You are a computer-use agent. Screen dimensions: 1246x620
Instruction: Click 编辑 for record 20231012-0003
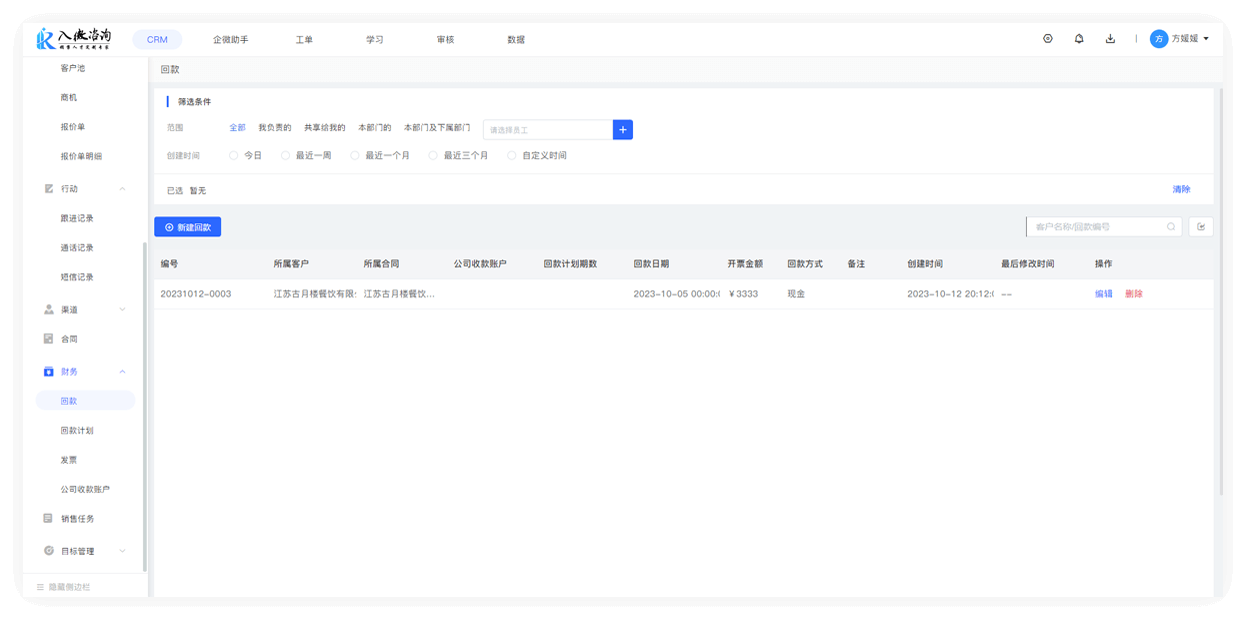[x=1104, y=294]
